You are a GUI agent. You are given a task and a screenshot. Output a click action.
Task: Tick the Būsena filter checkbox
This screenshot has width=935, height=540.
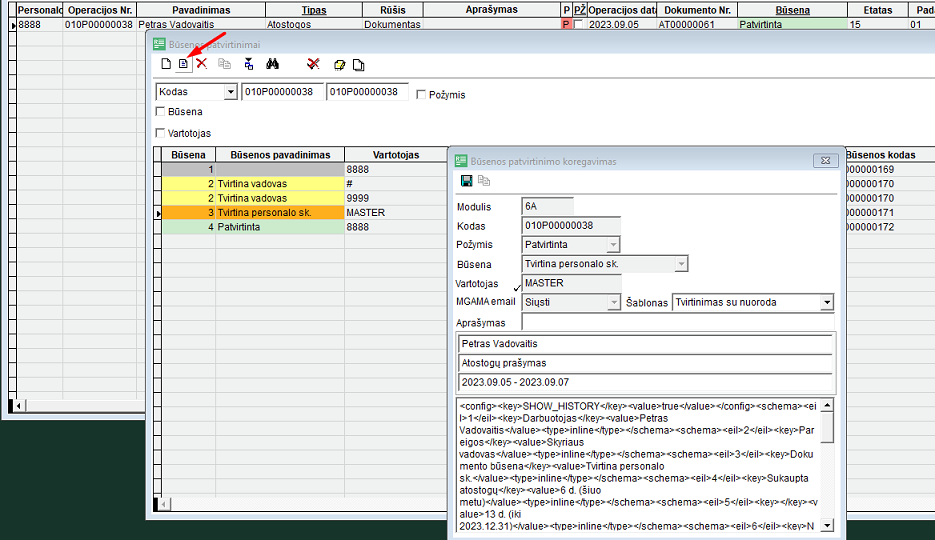pyautogui.click(x=161, y=112)
